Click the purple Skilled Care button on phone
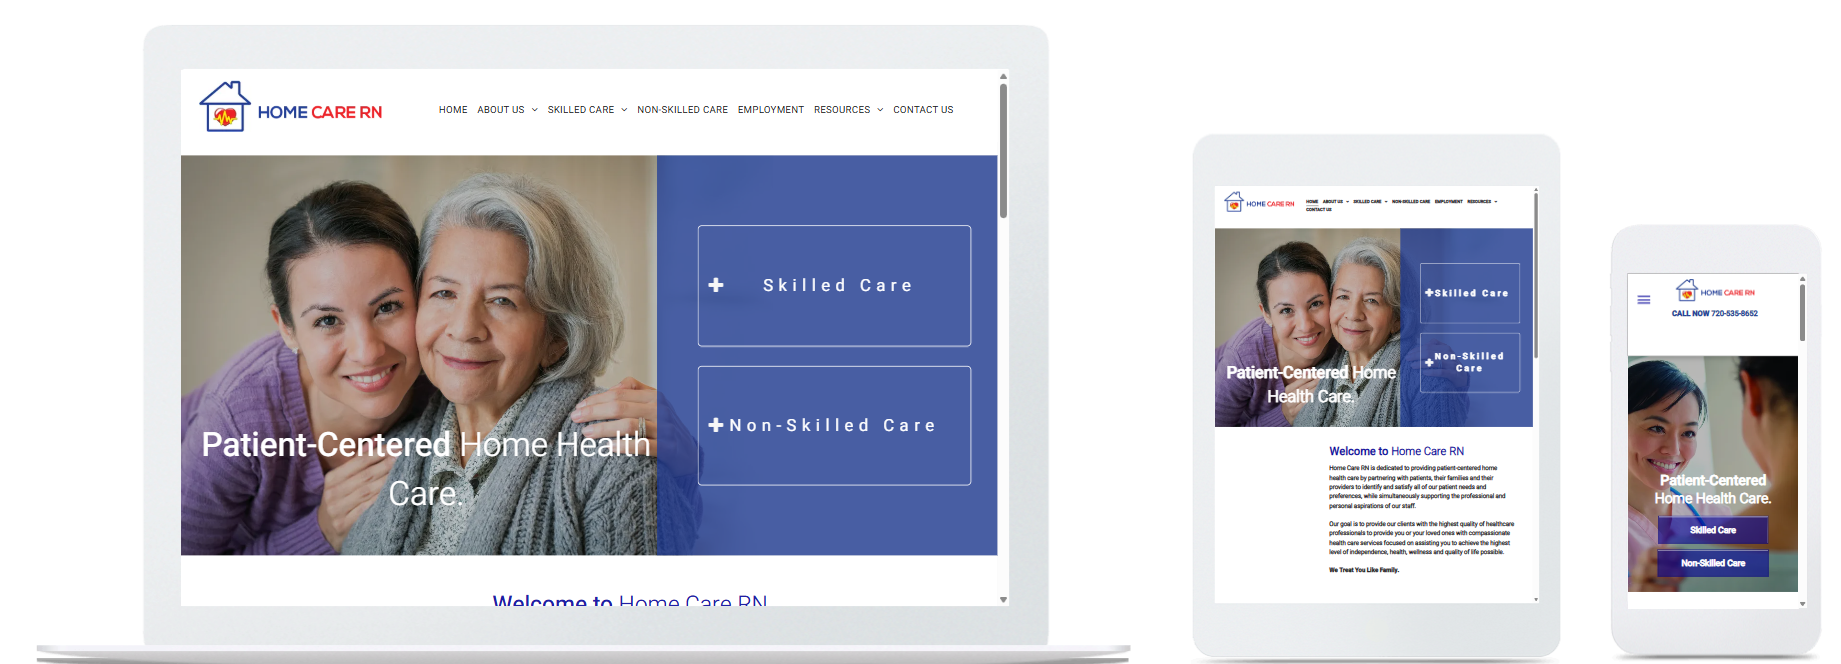Viewport: 1841px width, 664px height. (x=1713, y=530)
